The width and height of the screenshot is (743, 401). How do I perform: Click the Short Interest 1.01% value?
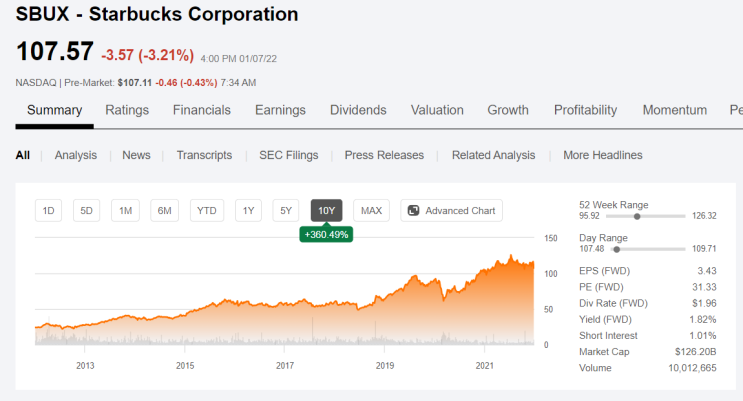coord(703,335)
